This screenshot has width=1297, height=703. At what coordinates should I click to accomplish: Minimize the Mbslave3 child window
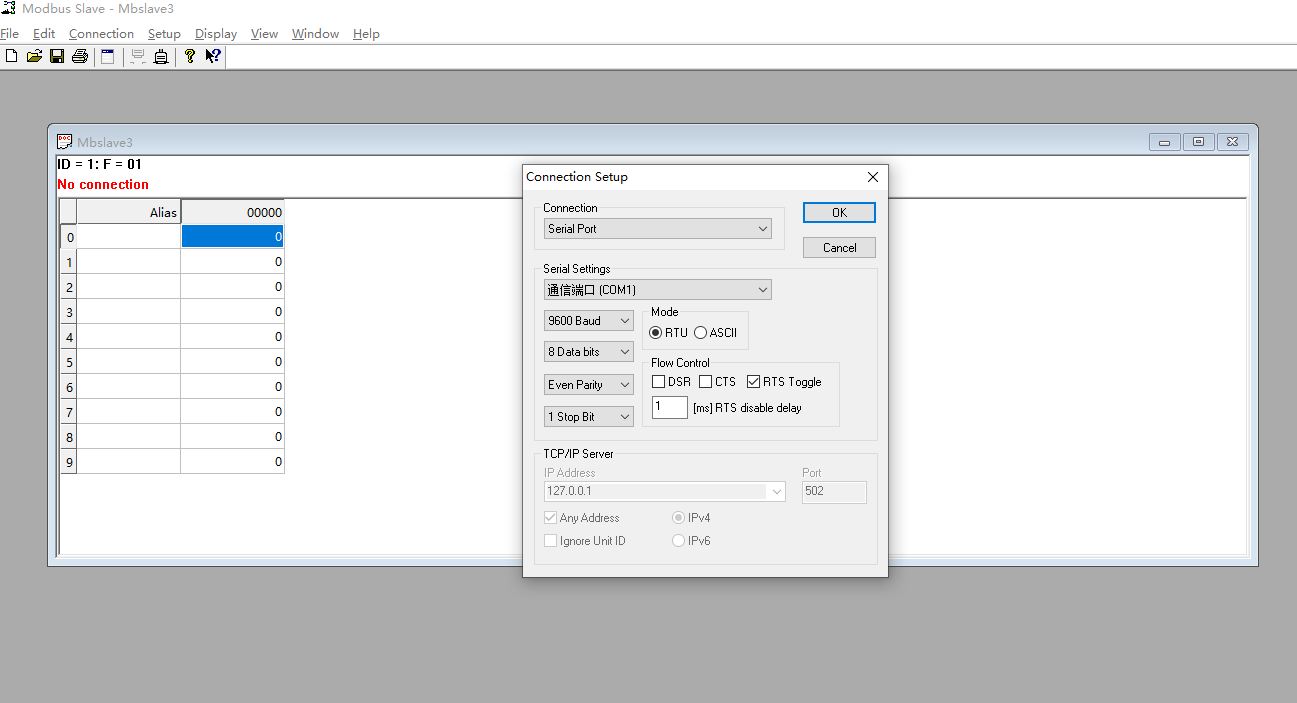1164,142
